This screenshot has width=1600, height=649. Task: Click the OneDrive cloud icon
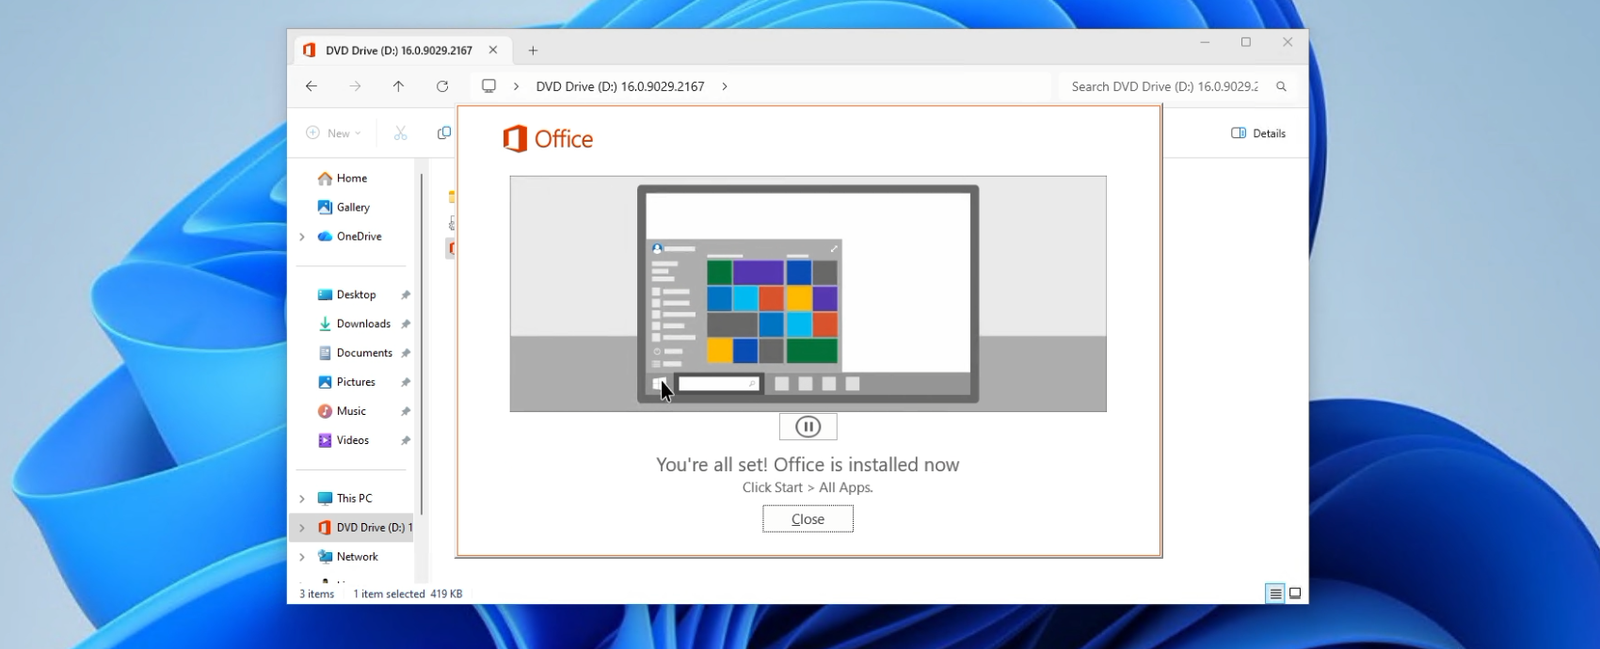tap(325, 236)
